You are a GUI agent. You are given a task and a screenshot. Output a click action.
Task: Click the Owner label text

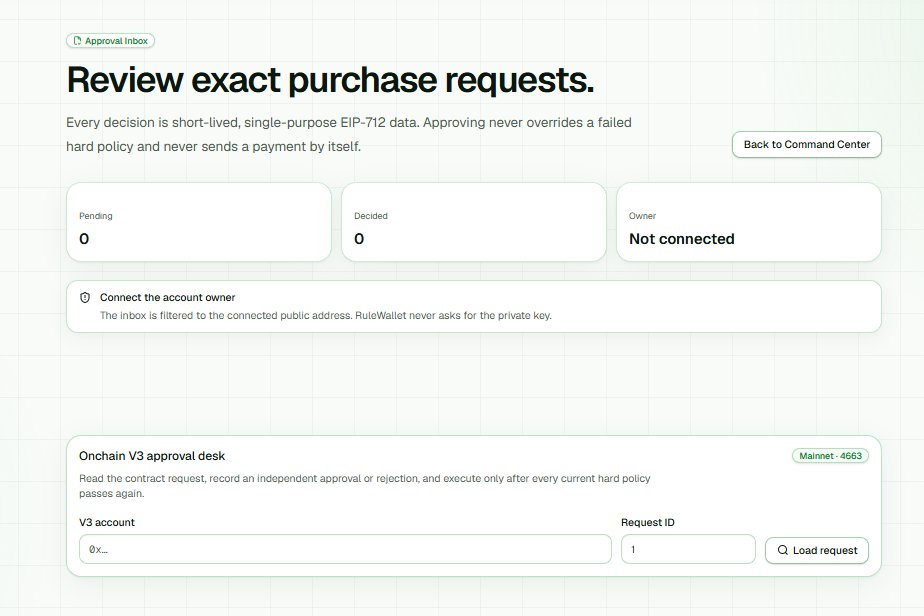point(642,216)
